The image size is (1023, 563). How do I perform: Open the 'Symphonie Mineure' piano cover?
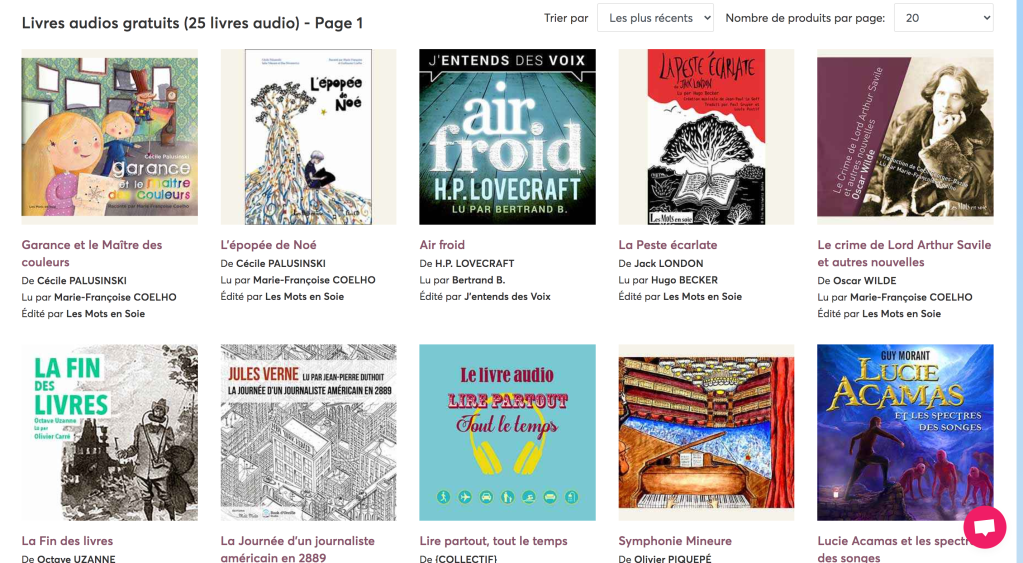[707, 433]
